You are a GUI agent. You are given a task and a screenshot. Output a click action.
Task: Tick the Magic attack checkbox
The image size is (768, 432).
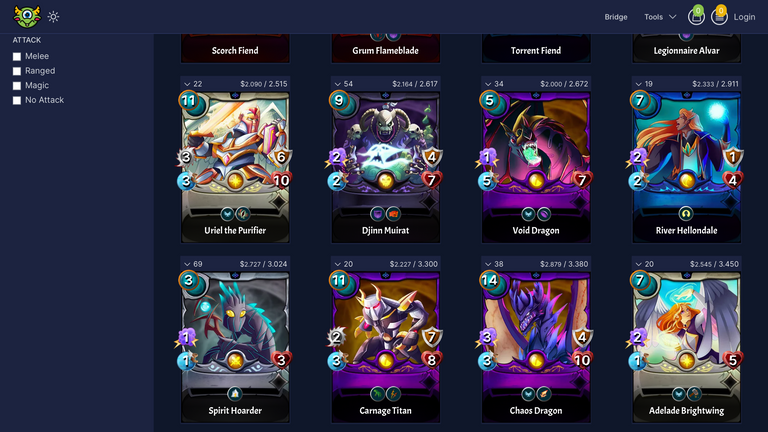(x=17, y=86)
